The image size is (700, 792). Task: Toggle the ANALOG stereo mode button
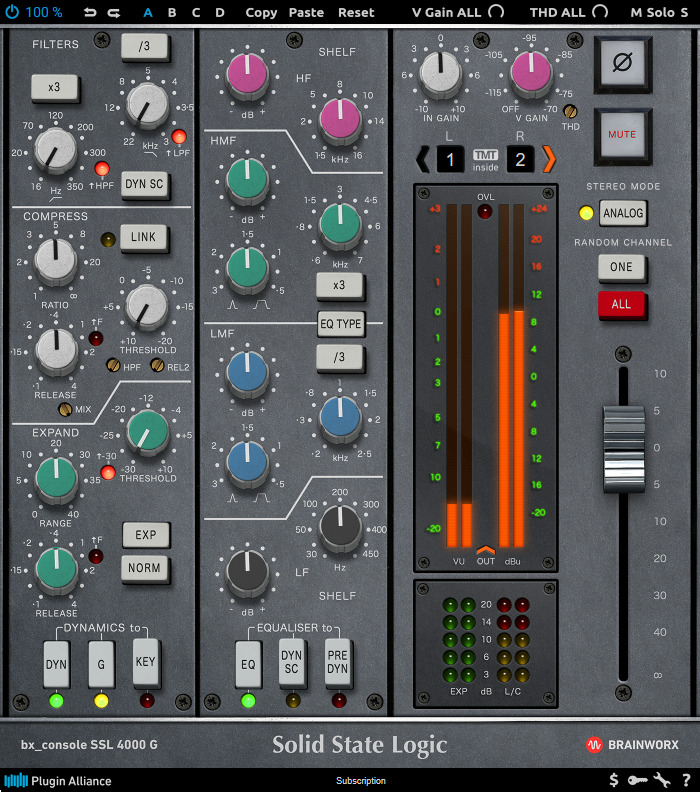[x=623, y=213]
